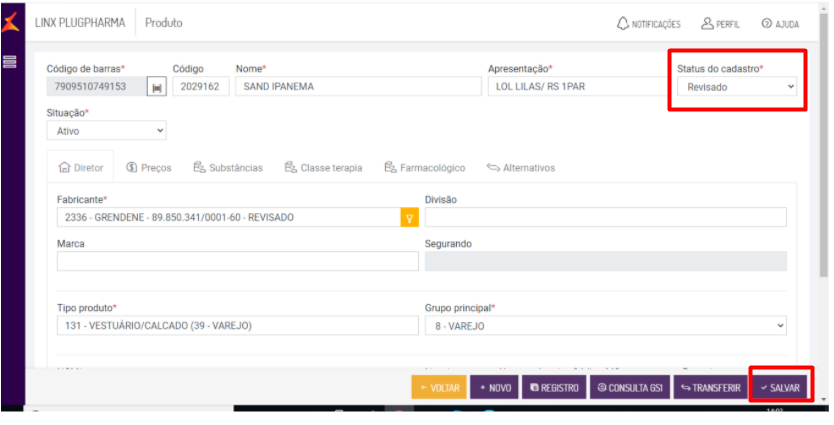Switch to the Substâncias tab

[228, 168]
